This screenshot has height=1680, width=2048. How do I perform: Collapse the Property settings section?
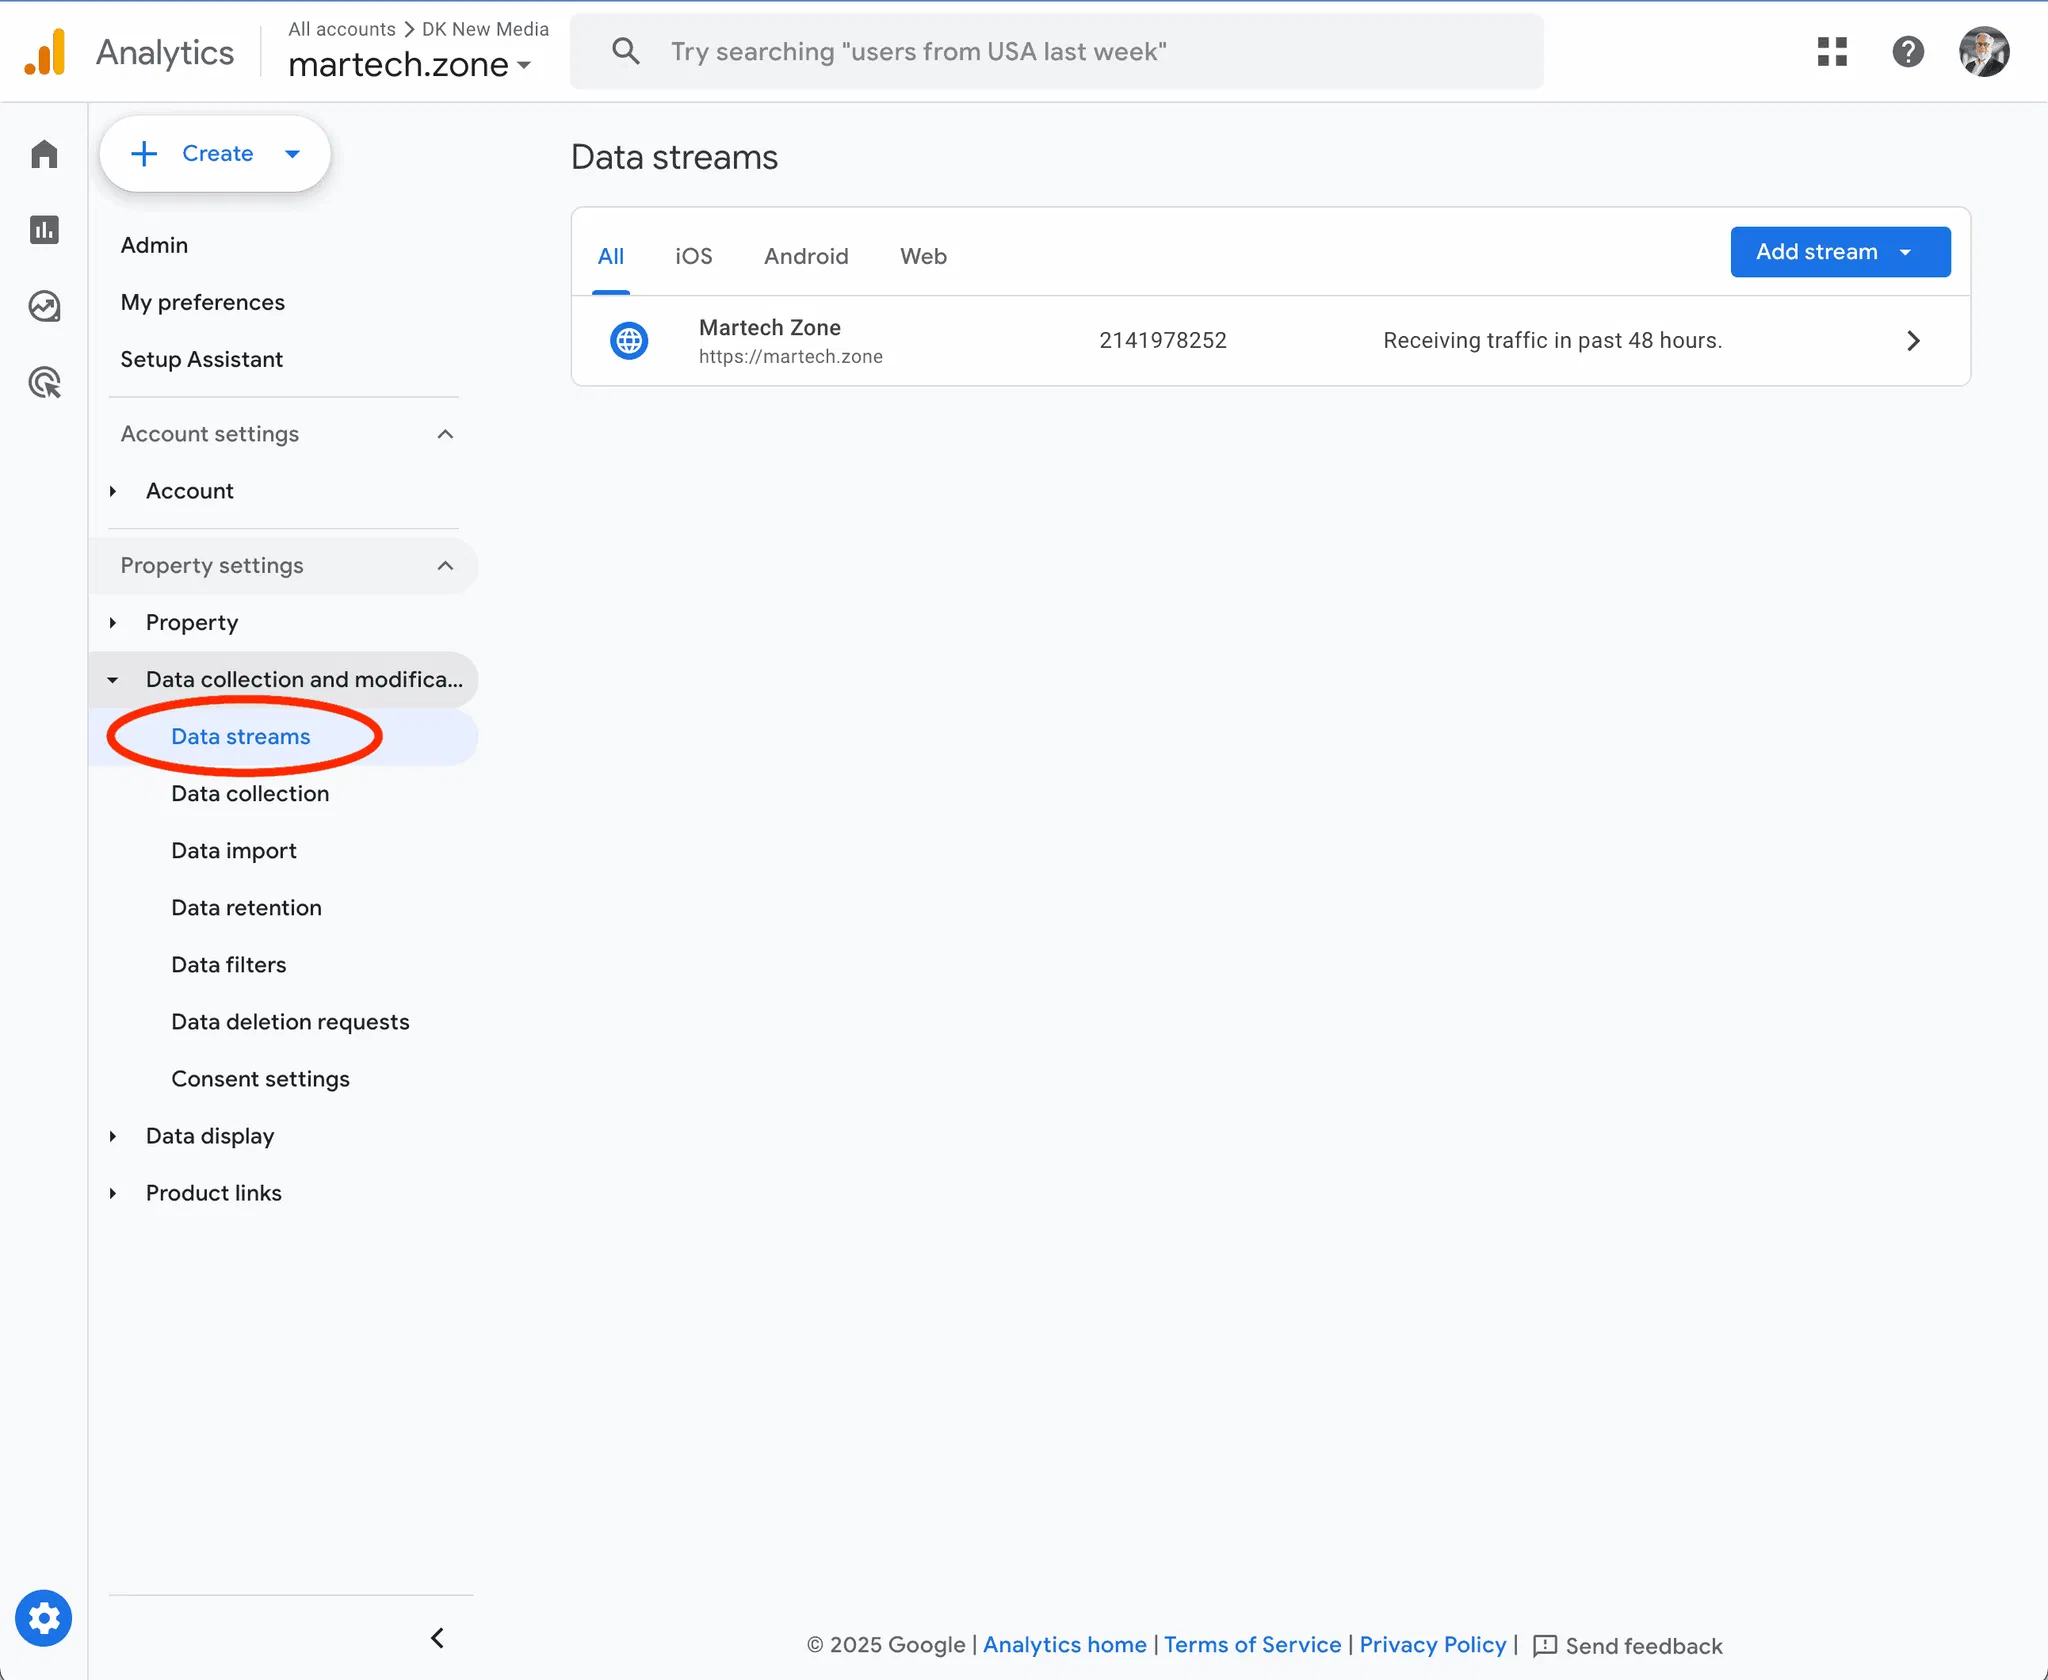(445, 566)
